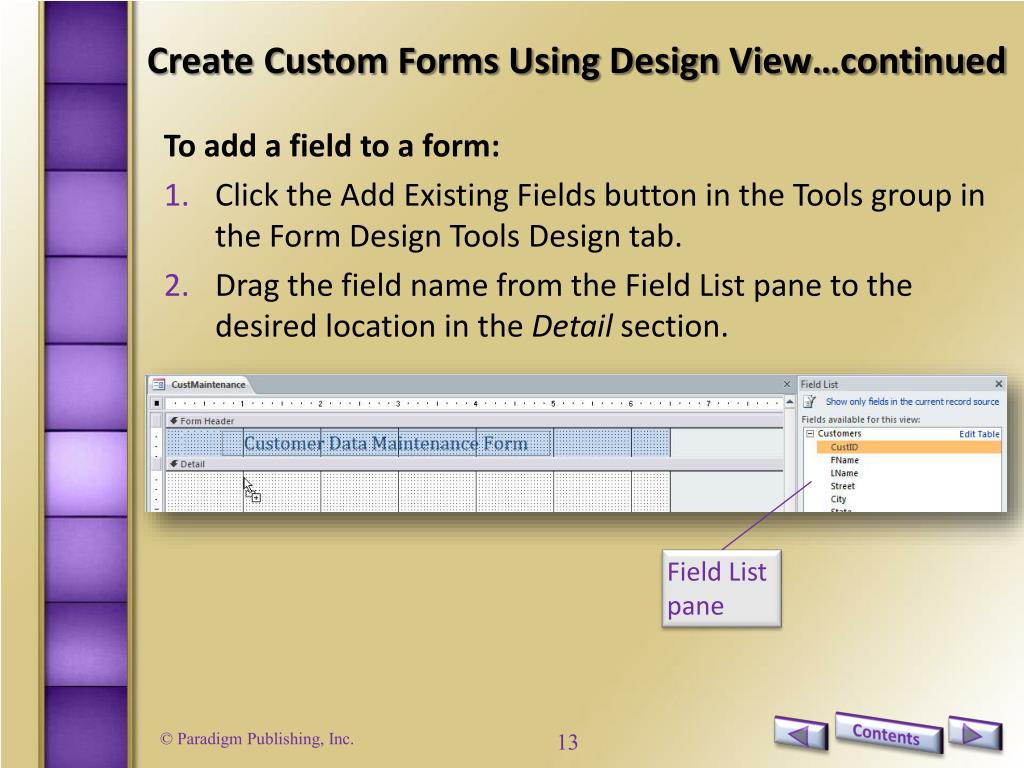Click the Edit Table link
1024x768 pixels.
979,434
